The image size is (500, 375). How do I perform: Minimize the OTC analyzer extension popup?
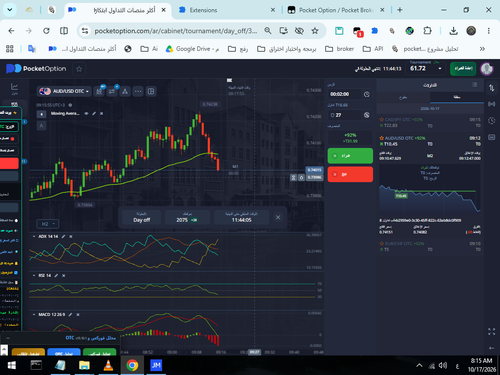[x=8, y=338]
